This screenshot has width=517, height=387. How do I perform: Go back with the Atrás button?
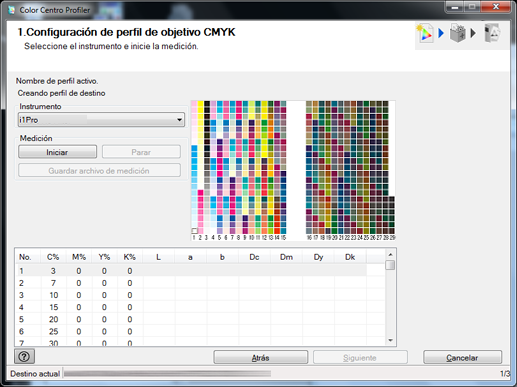click(x=260, y=357)
